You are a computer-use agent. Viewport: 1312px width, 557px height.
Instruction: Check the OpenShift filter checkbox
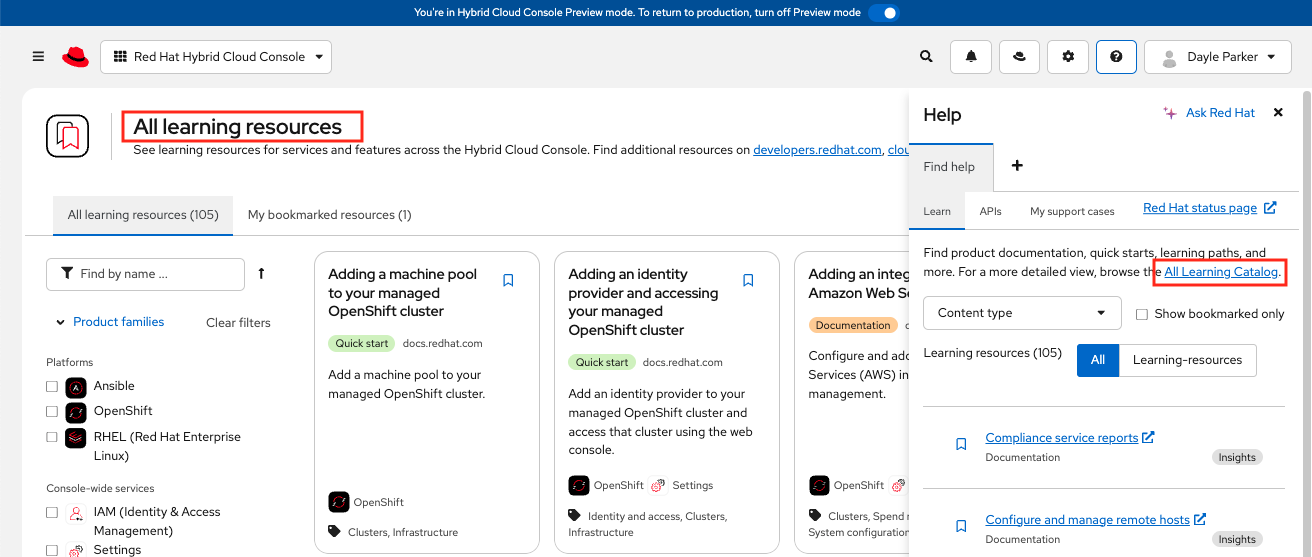pos(52,411)
